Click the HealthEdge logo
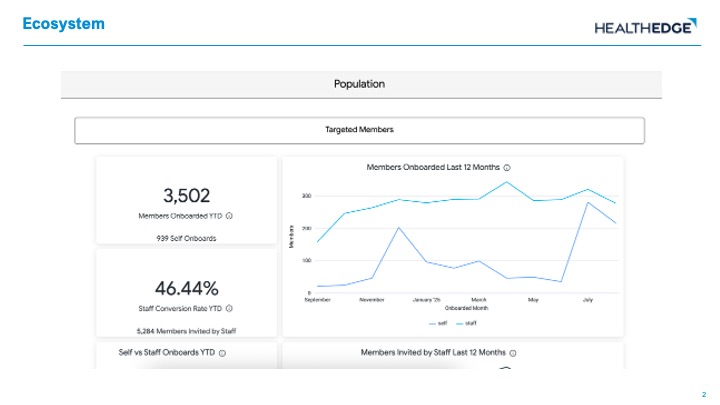 click(x=644, y=27)
